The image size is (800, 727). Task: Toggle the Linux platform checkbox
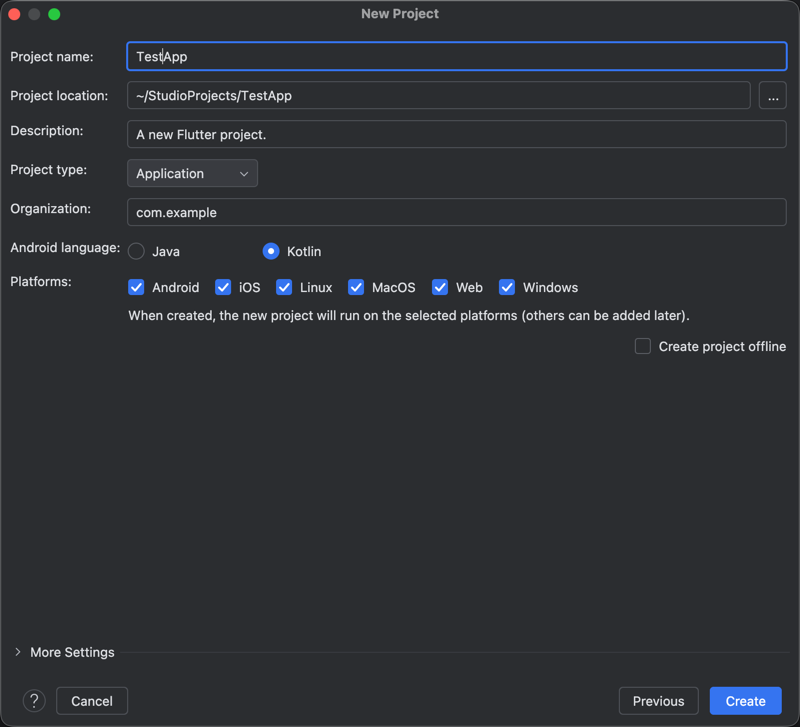click(284, 287)
